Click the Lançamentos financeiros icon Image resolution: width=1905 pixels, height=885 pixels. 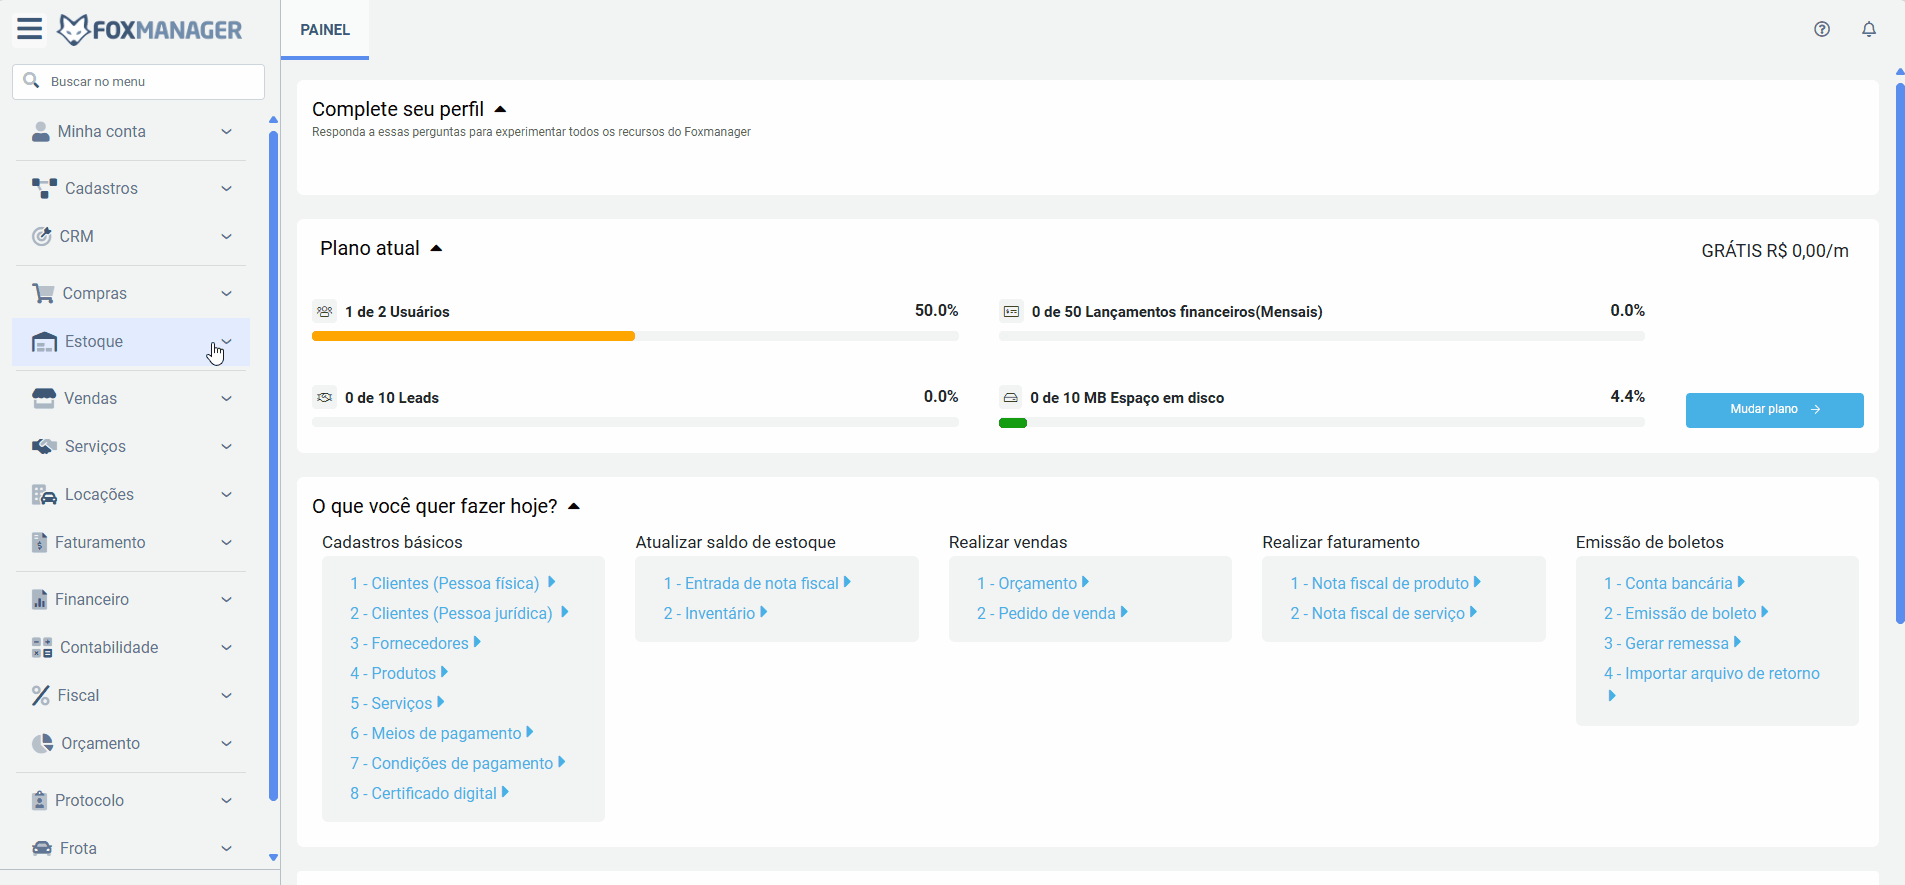point(1011,312)
